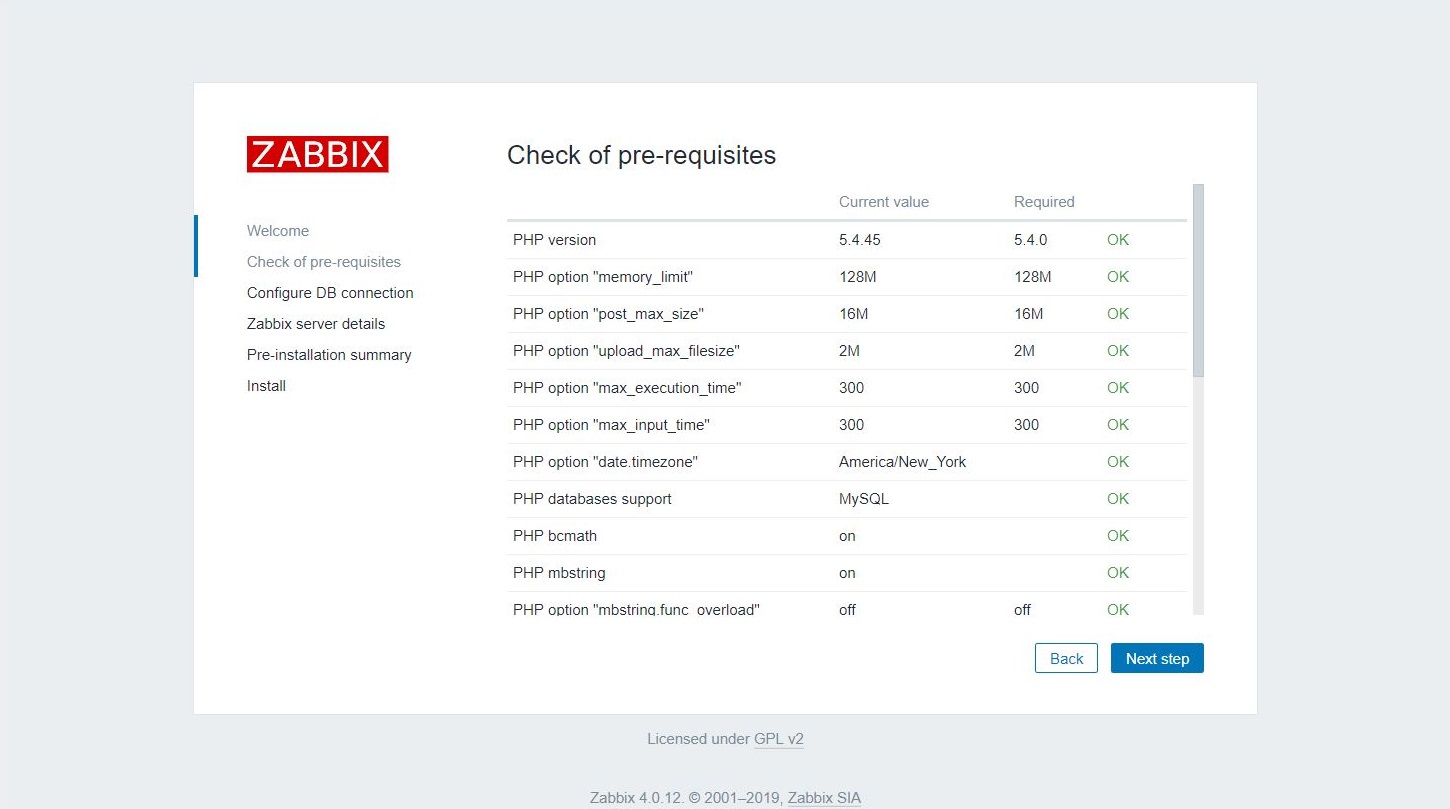Click the America/New_York value
Viewport: 1450px width, 809px height.
[902, 462]
